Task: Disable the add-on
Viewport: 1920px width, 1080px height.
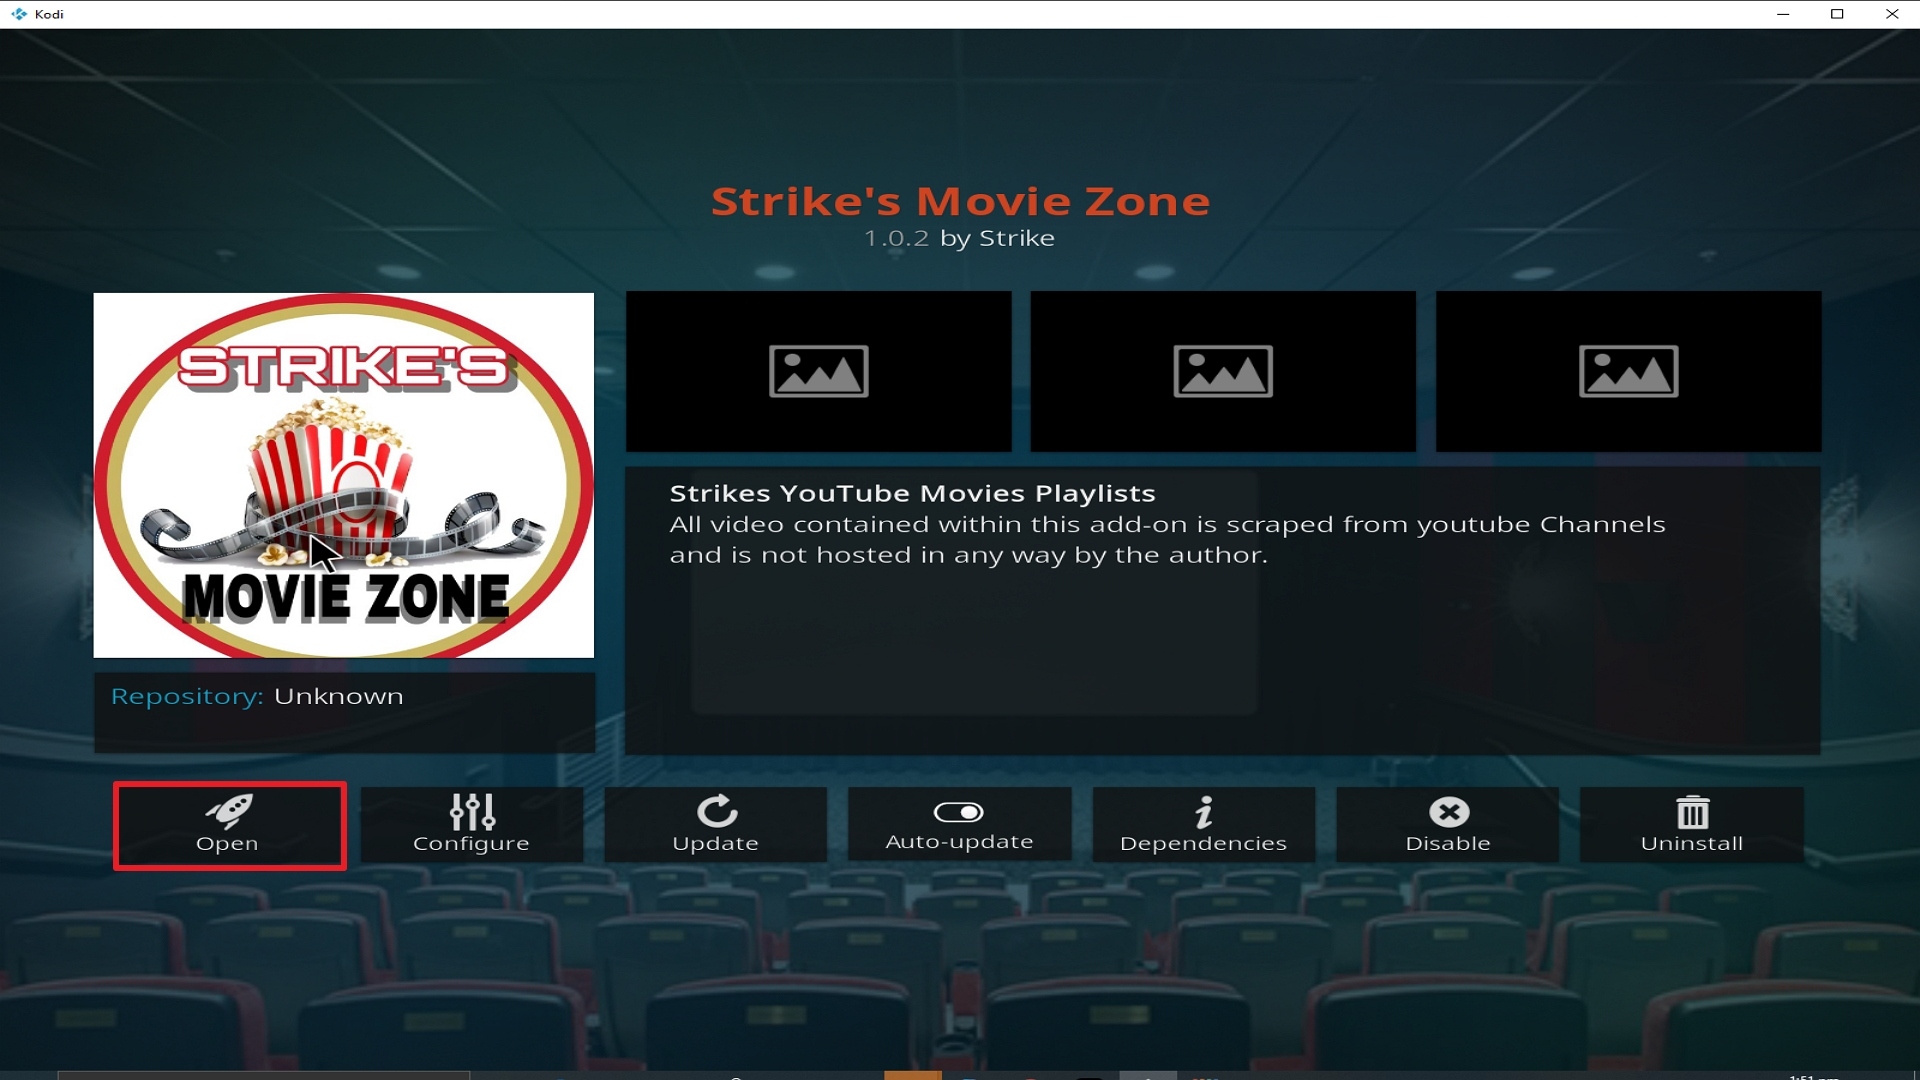Action: 1448,825
